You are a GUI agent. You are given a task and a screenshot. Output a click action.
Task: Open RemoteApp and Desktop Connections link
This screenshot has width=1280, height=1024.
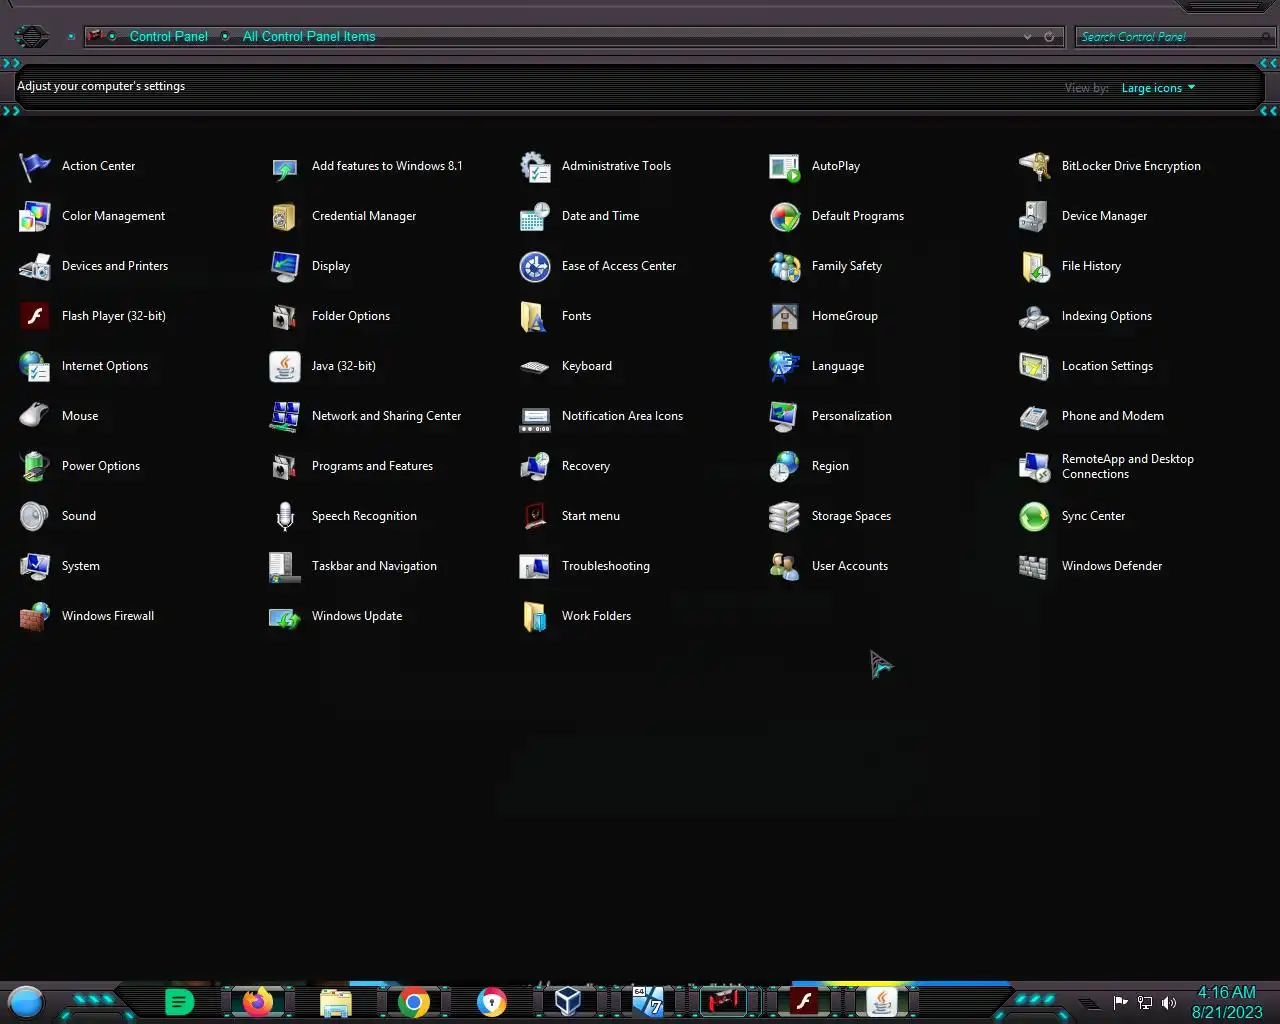coord(1128,466)
